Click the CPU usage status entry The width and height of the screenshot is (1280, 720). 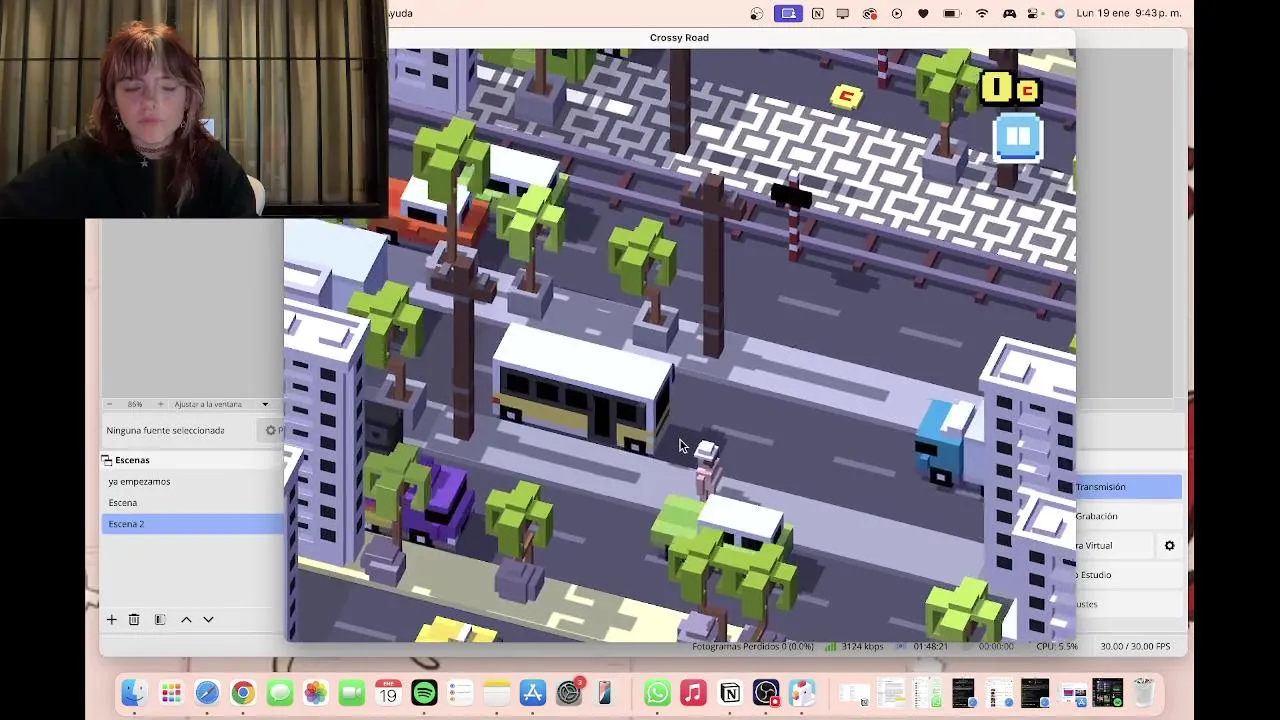[1057, 647]
